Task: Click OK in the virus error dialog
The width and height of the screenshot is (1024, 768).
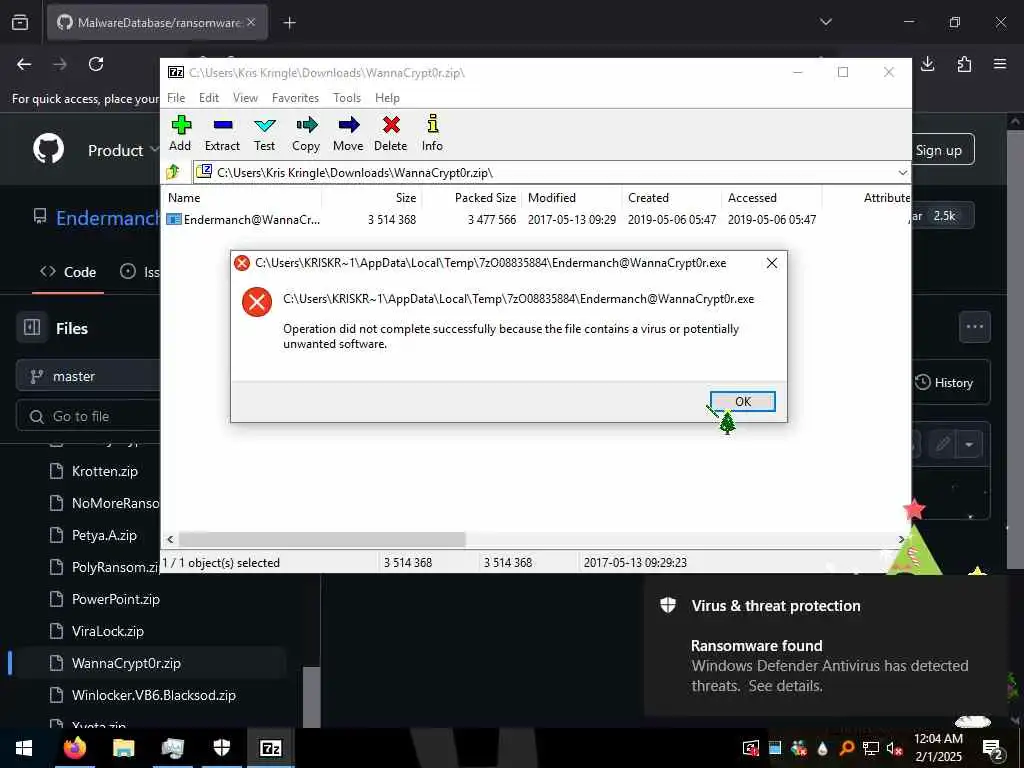Action: tap(743, 402)
